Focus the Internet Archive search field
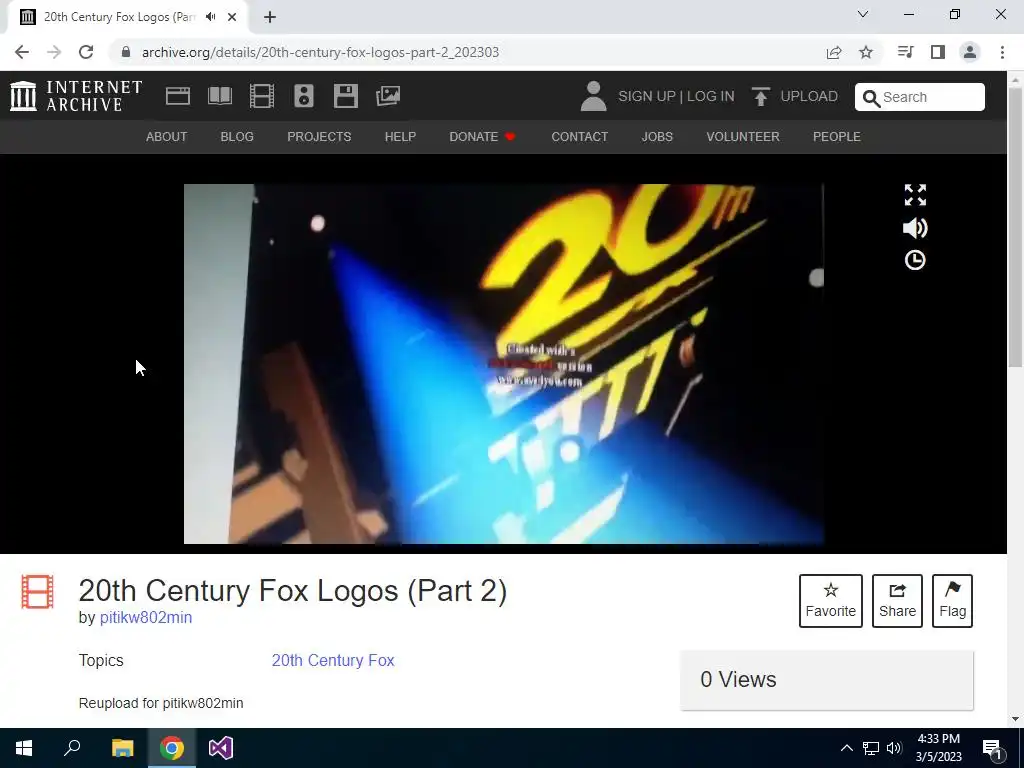 (x=920, y=97)
